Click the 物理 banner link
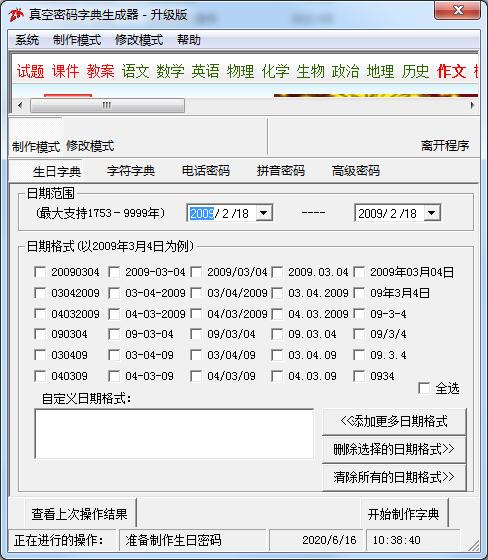Viewport: 488px width, 560px height. click(x=241, y=71)
